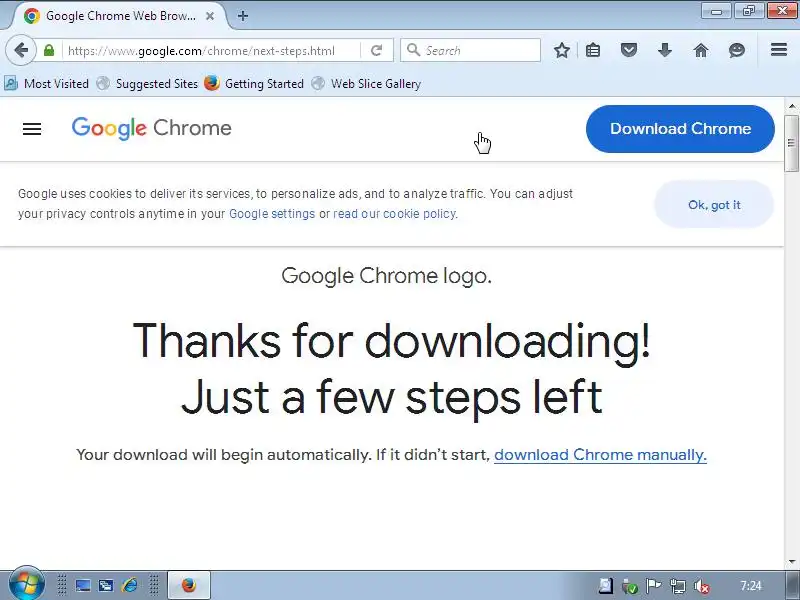Click the security shield tray icon
800x600 pixels.
click(630, 587)
